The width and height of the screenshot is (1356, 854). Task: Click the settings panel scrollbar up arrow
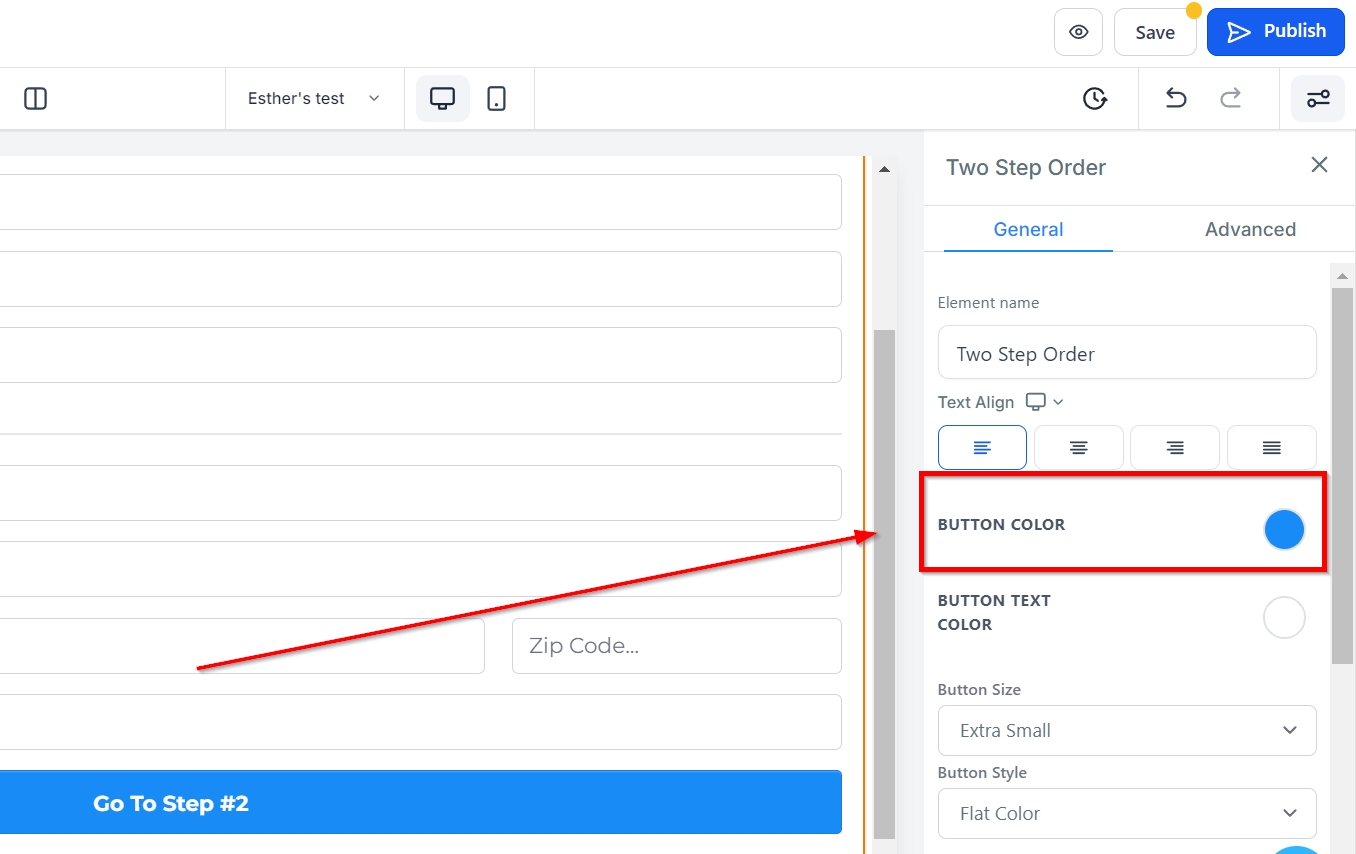click(x=1341, y=275)
